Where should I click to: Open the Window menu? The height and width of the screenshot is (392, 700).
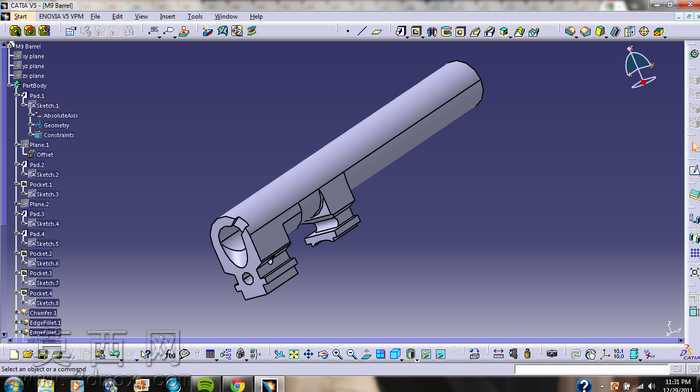(x=226, y=17)
